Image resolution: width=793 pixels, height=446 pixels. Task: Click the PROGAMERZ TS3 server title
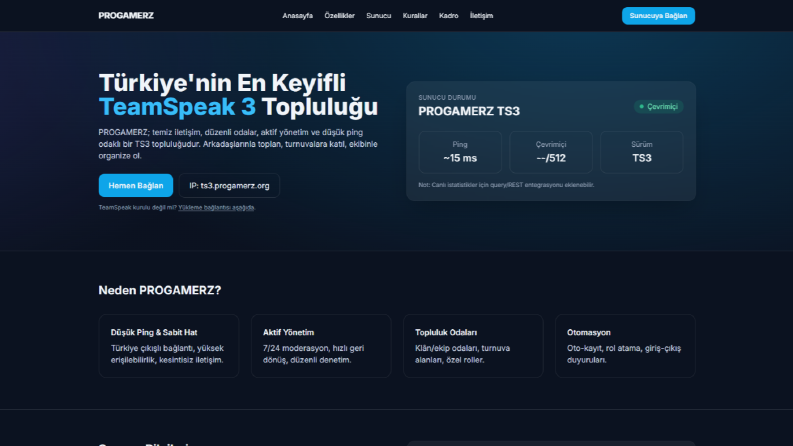(x=469, y=111)
